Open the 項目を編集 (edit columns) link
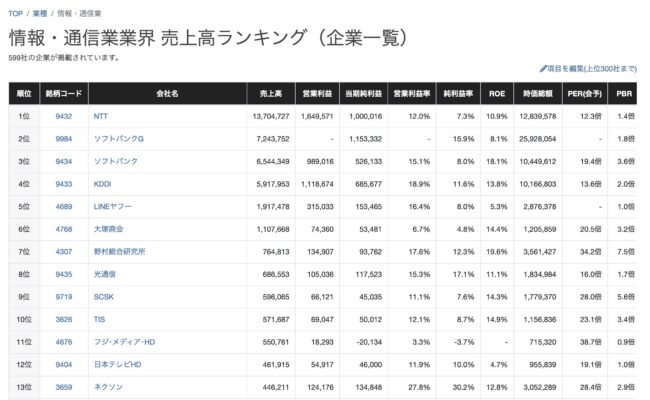 (594, 69)
